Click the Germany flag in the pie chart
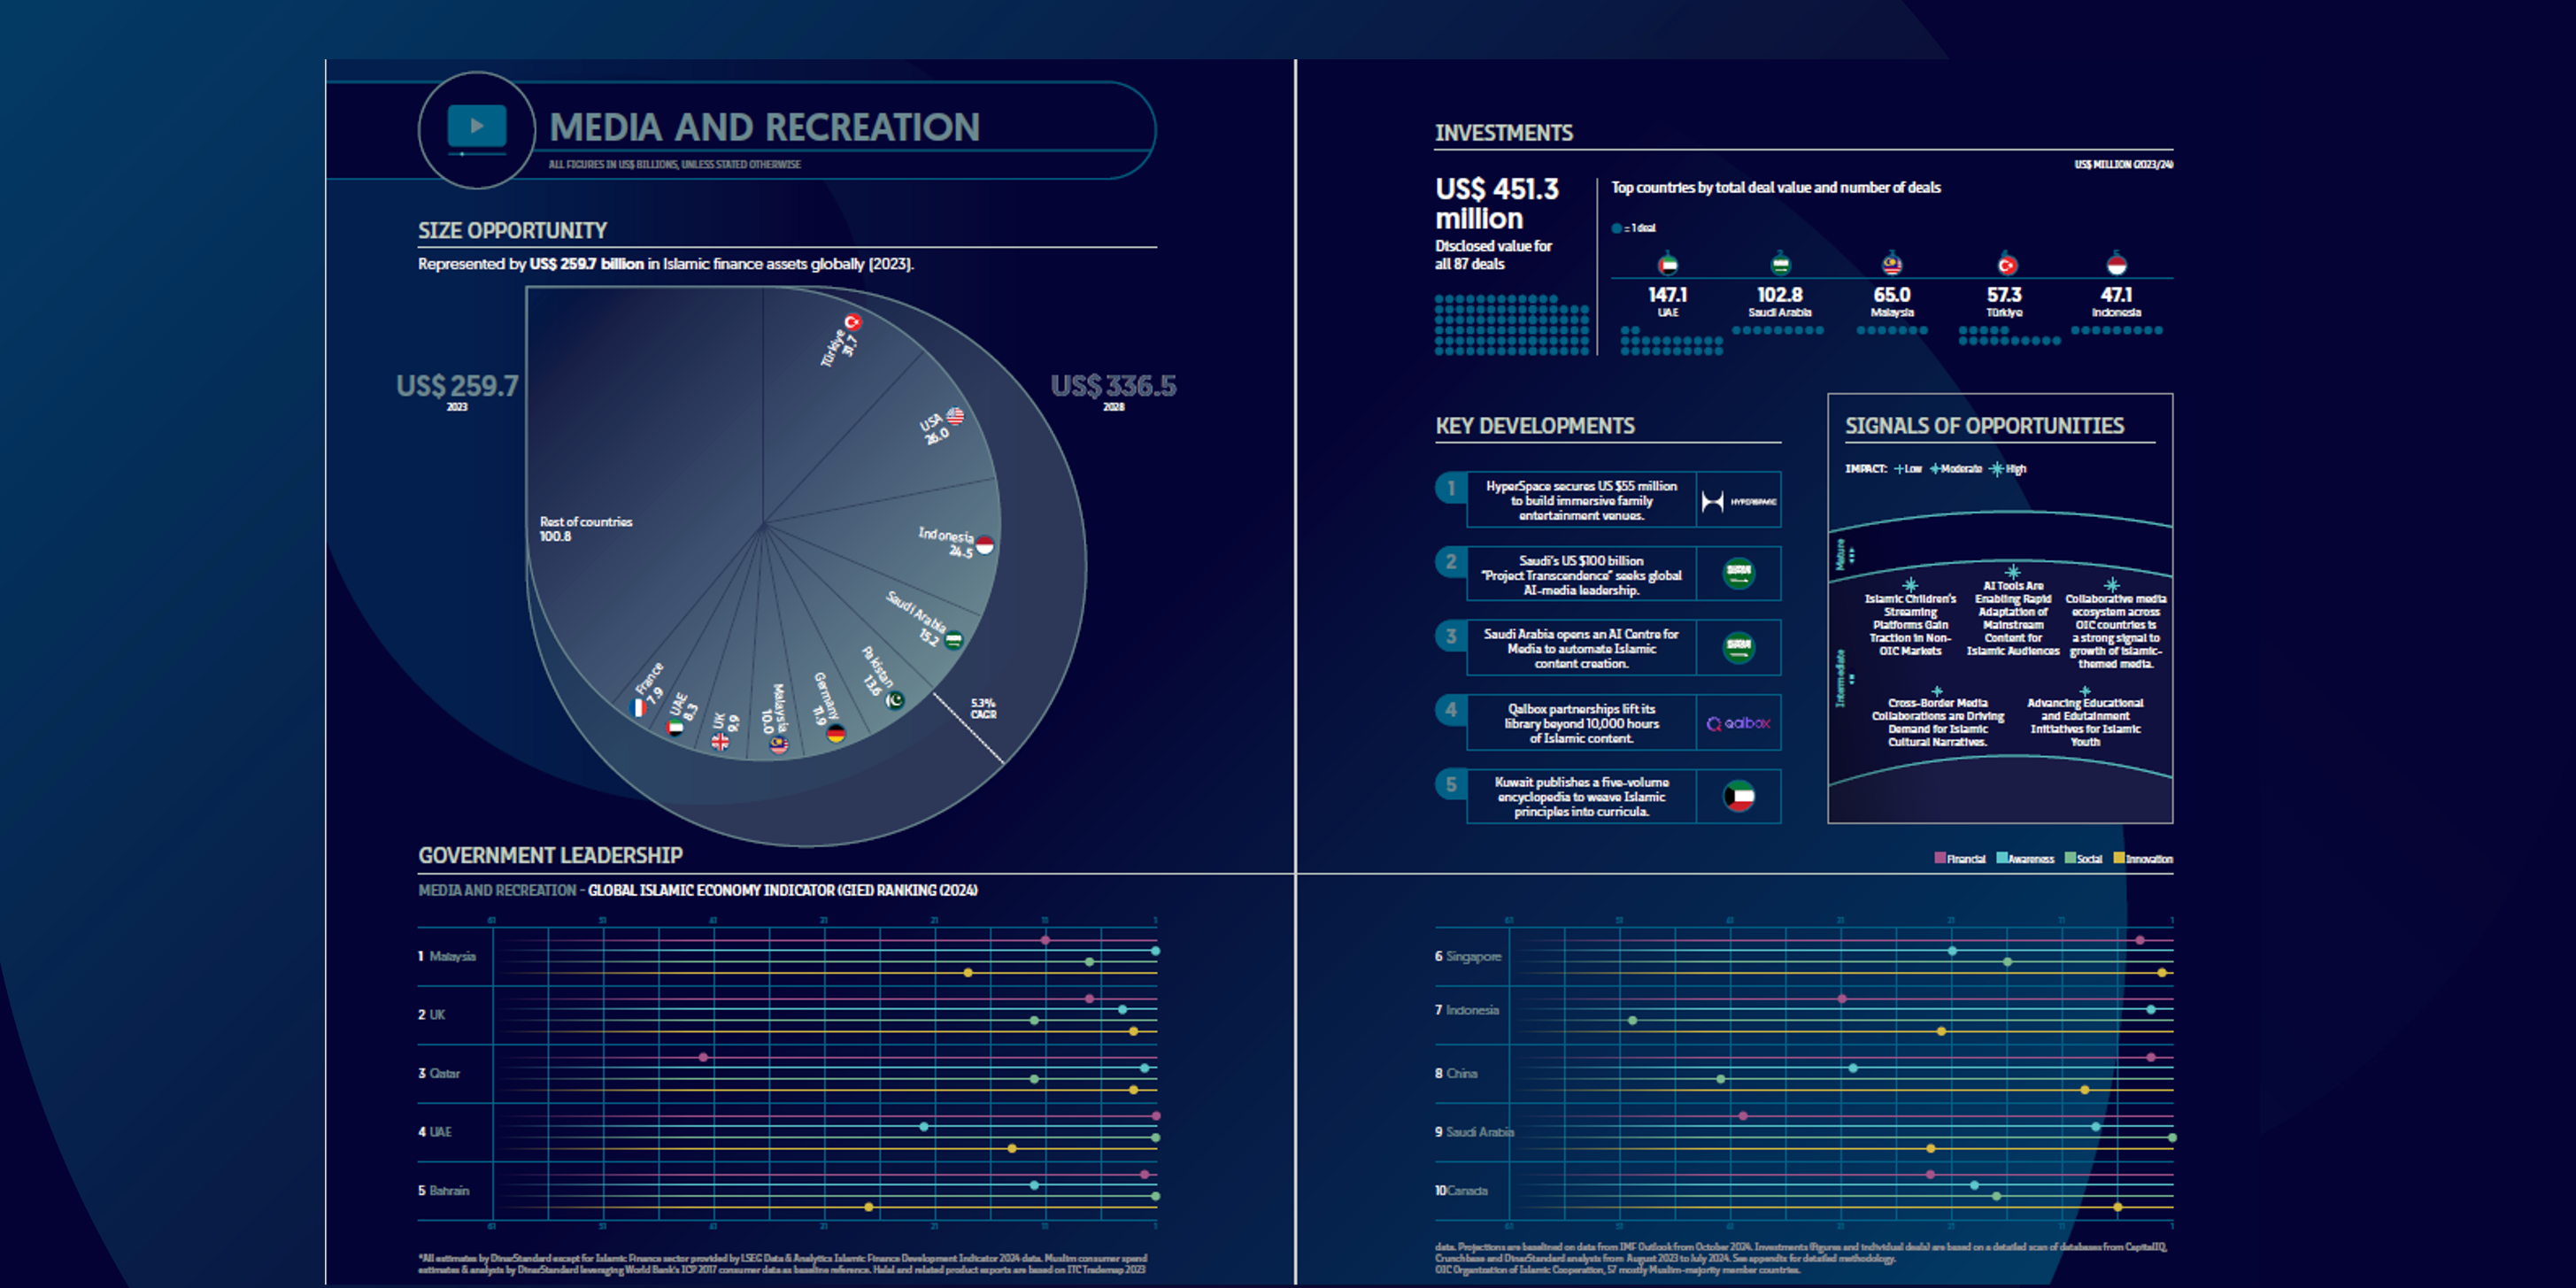Screen dimensions: 2576x1288 pyautogui.click(x=836, y=733)
